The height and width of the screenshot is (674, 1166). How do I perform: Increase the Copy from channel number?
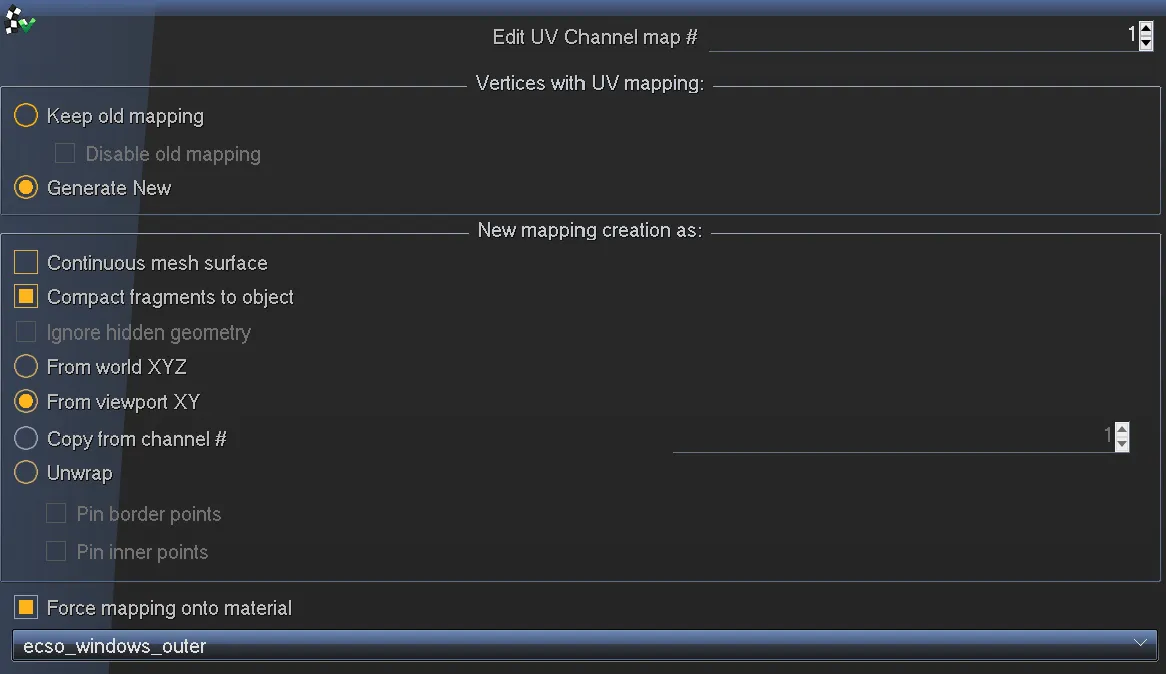tap(1122, 430)
